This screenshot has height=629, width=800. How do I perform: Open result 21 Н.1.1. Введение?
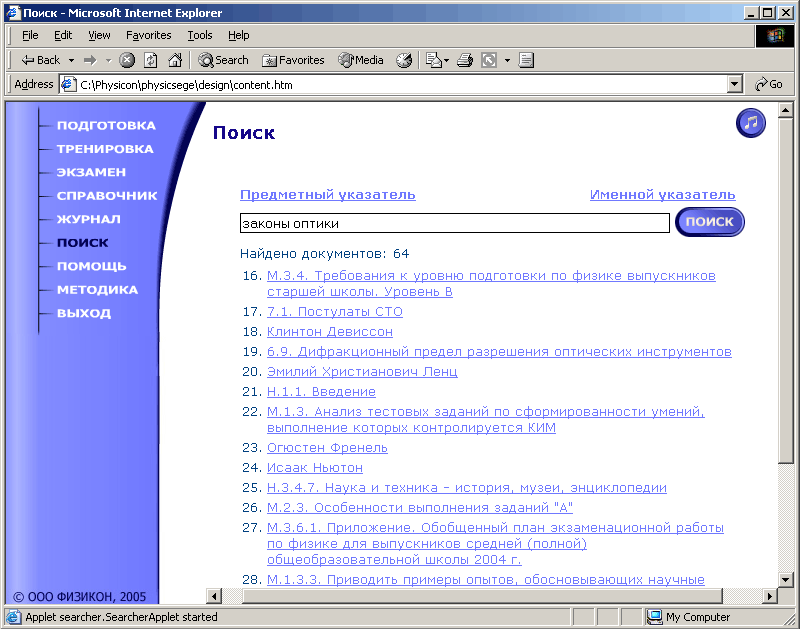click(x=321, y=392)
